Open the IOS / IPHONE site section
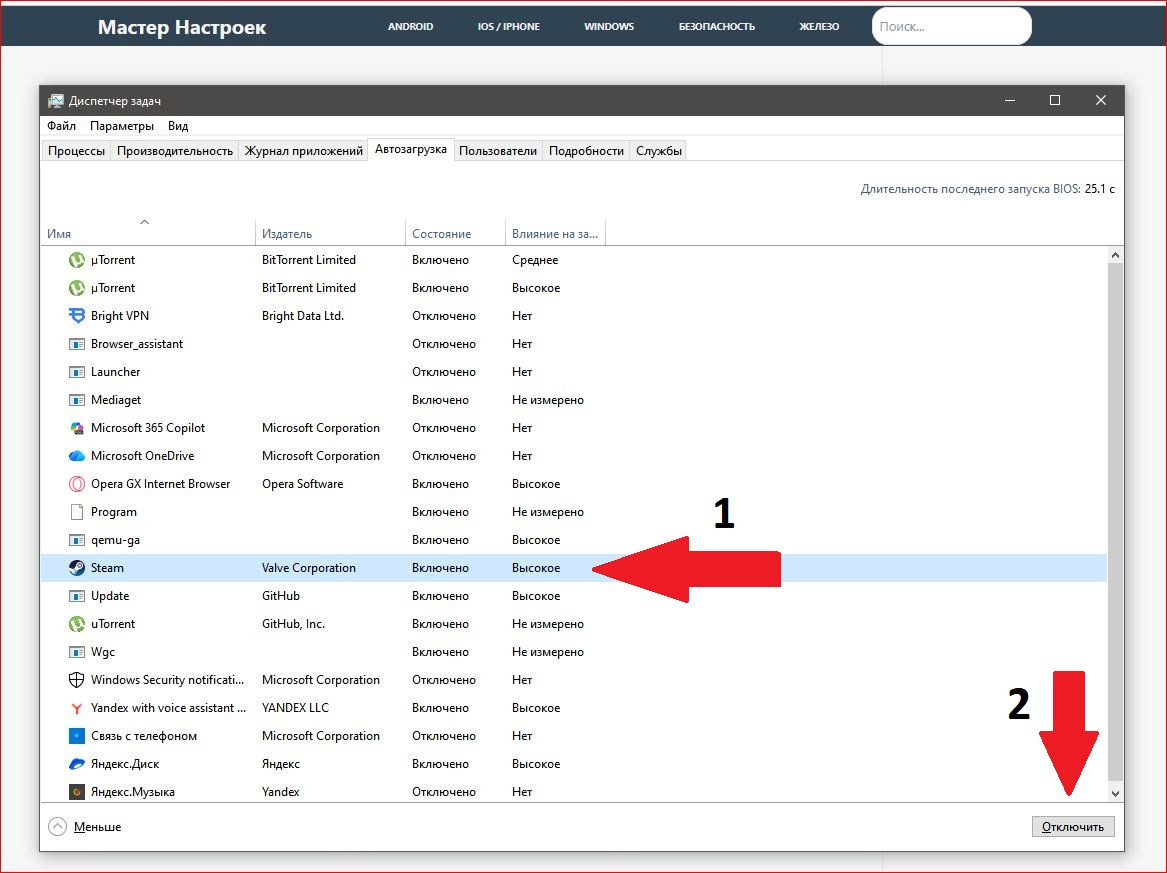The height and width of the screenshot is (873, 1167). 508,27
